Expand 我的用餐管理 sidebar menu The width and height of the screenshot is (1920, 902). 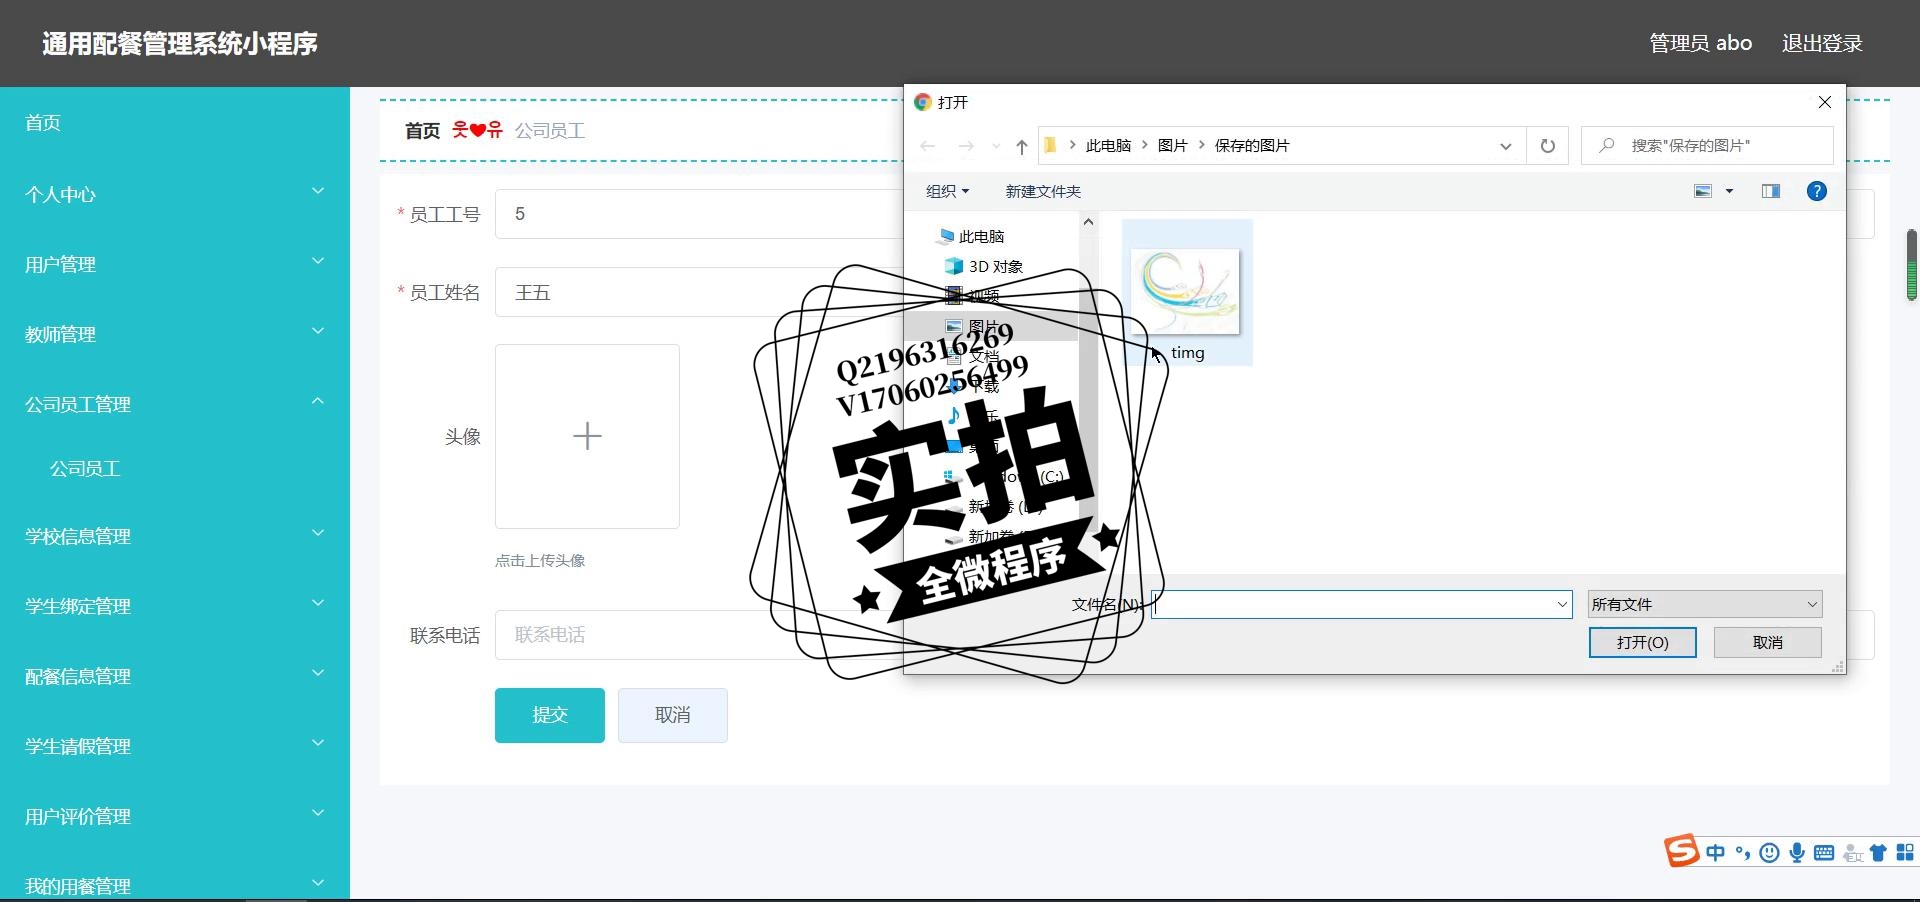click(x=175, y=880)
